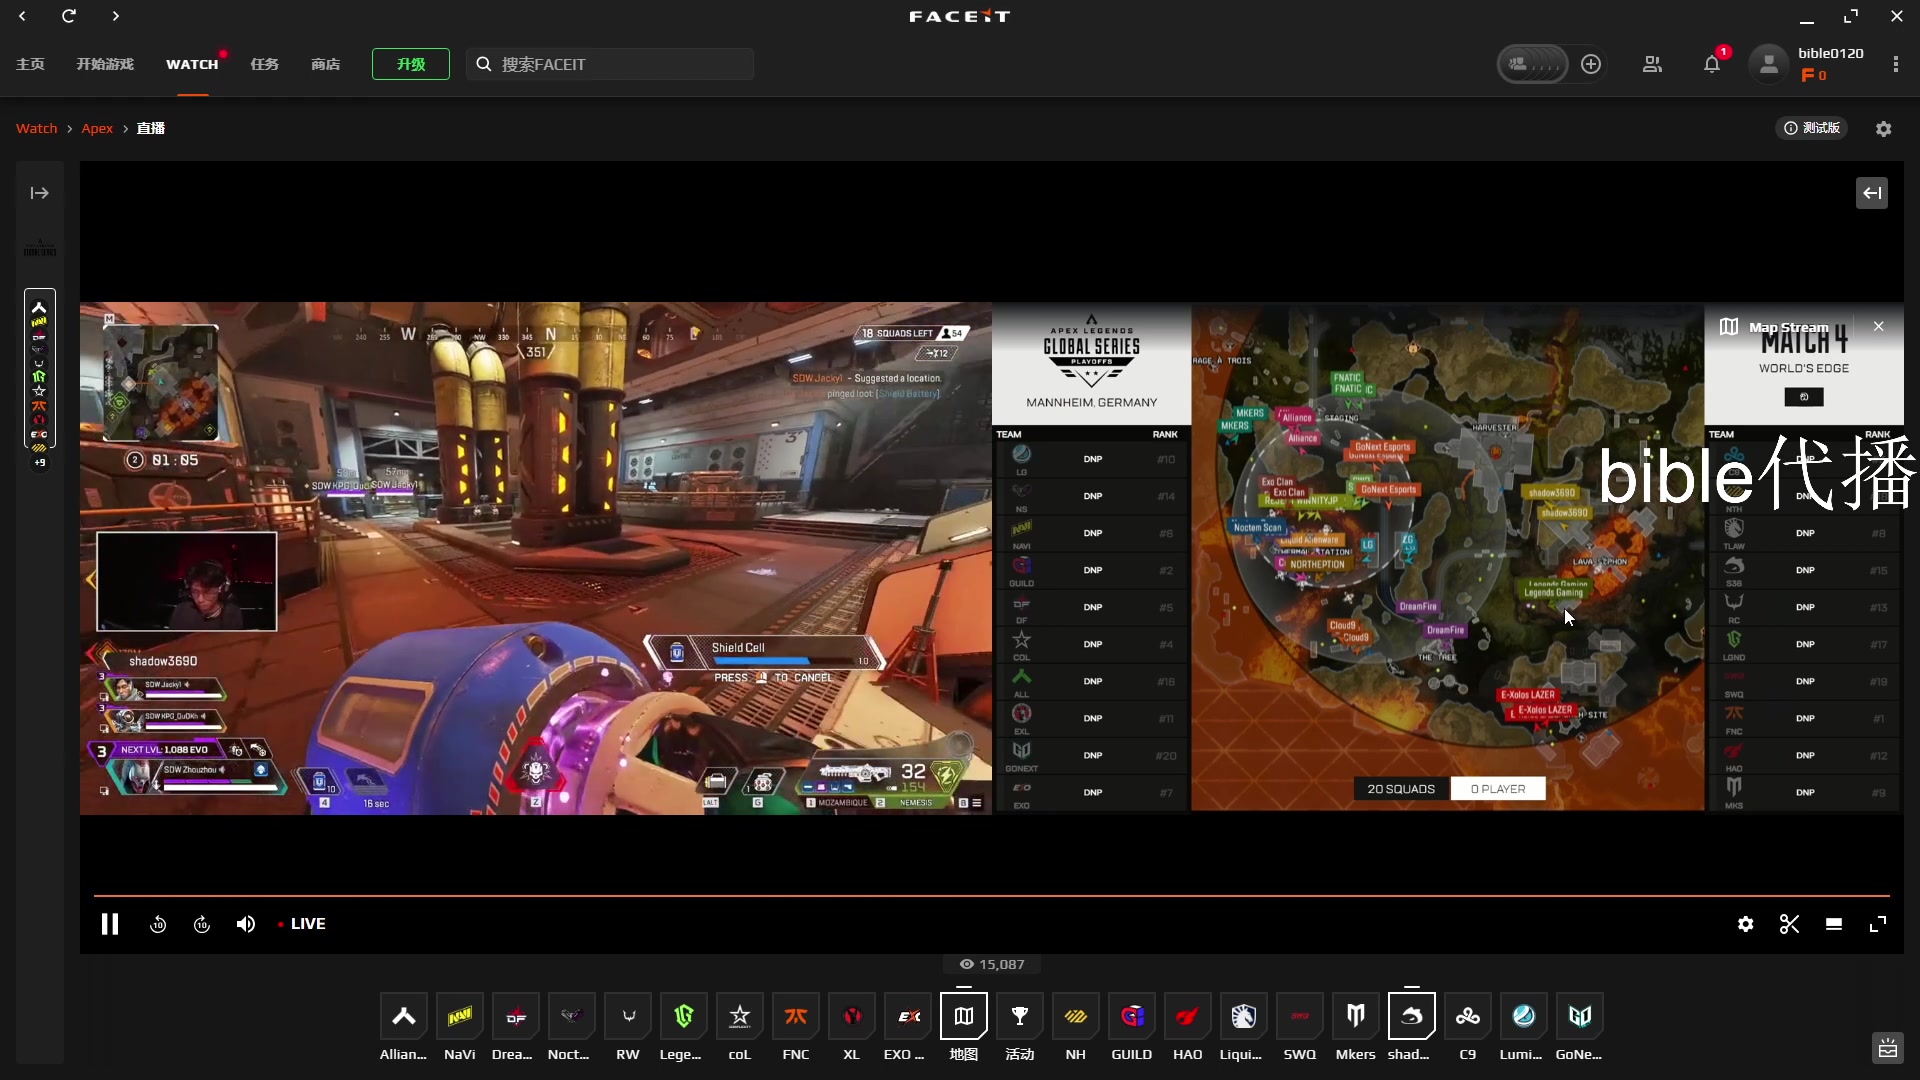The width and height of the screenshot is (1920, 1080).
Task: Open the selected streams sidebar list
Action: click(x=40, y=369)
